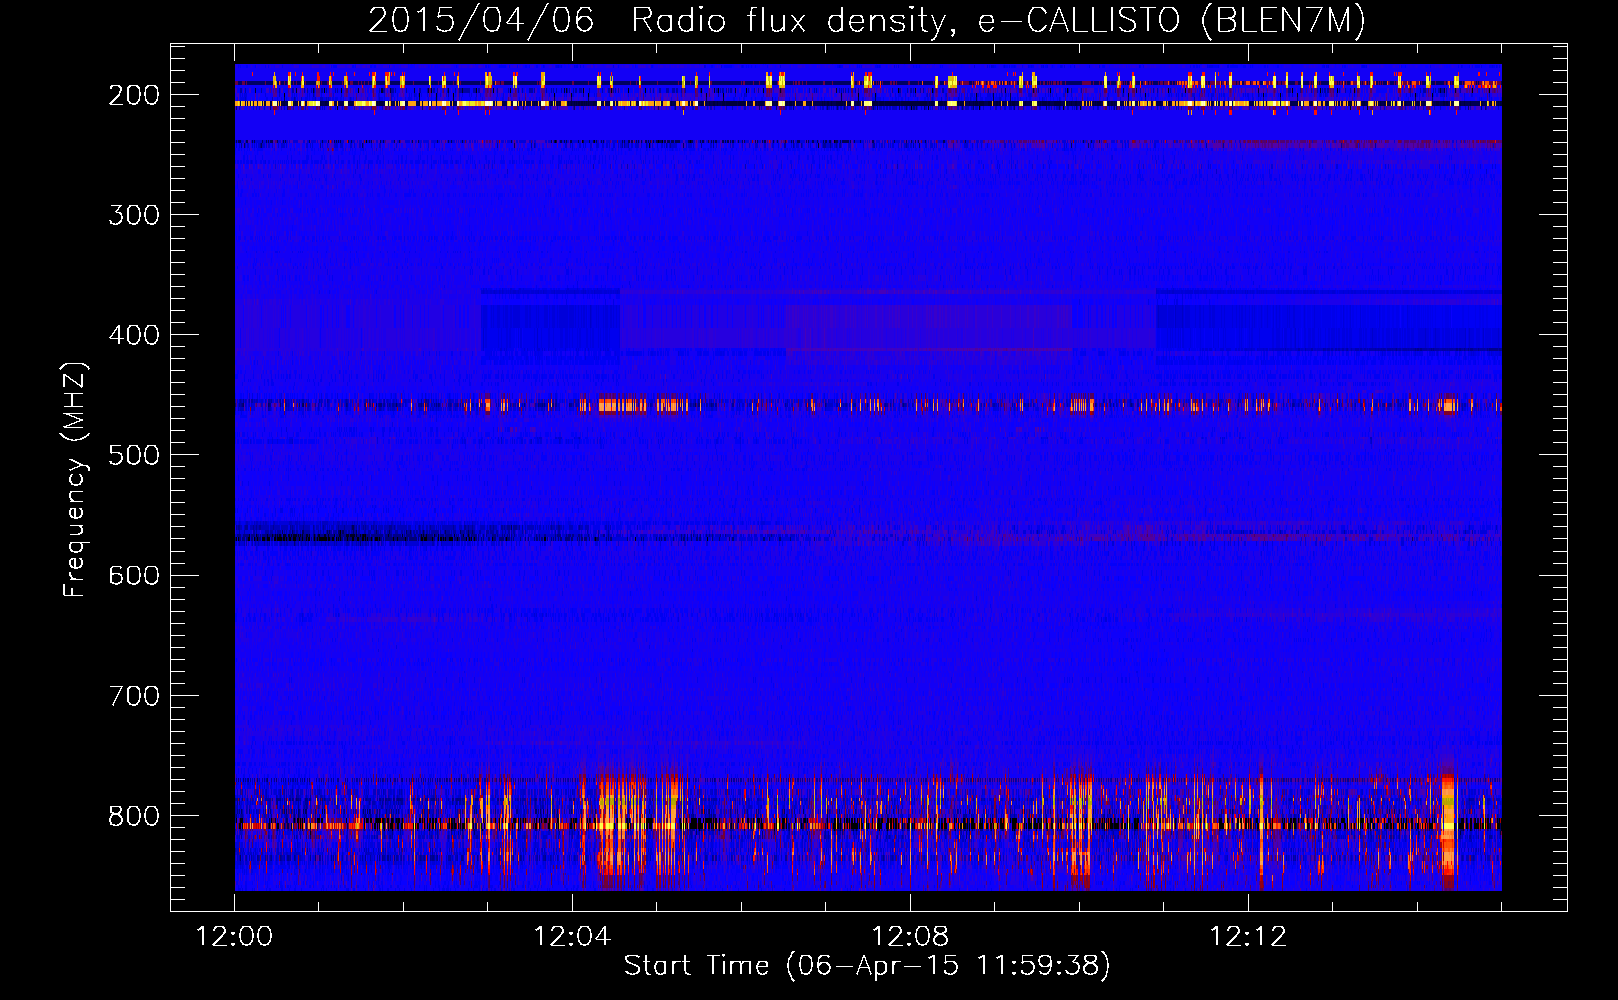
Task: Click the bright orange patch near 460 MHz after 12:14
Action: (1448, 405)
